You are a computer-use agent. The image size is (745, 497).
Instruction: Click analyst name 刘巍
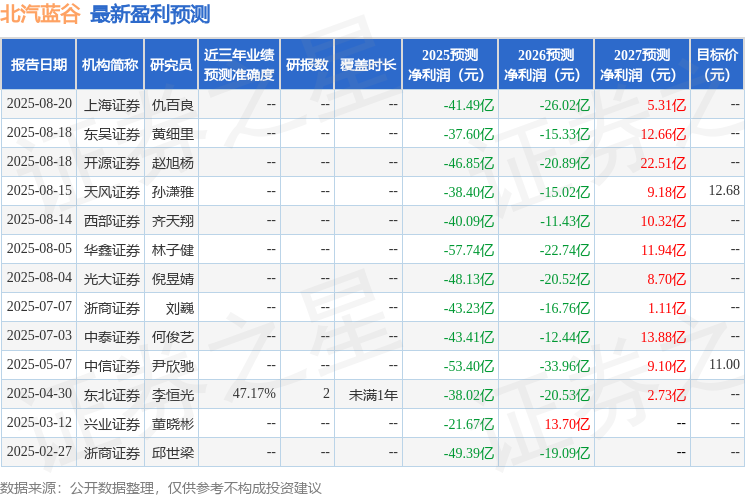[x=180, y=308]
